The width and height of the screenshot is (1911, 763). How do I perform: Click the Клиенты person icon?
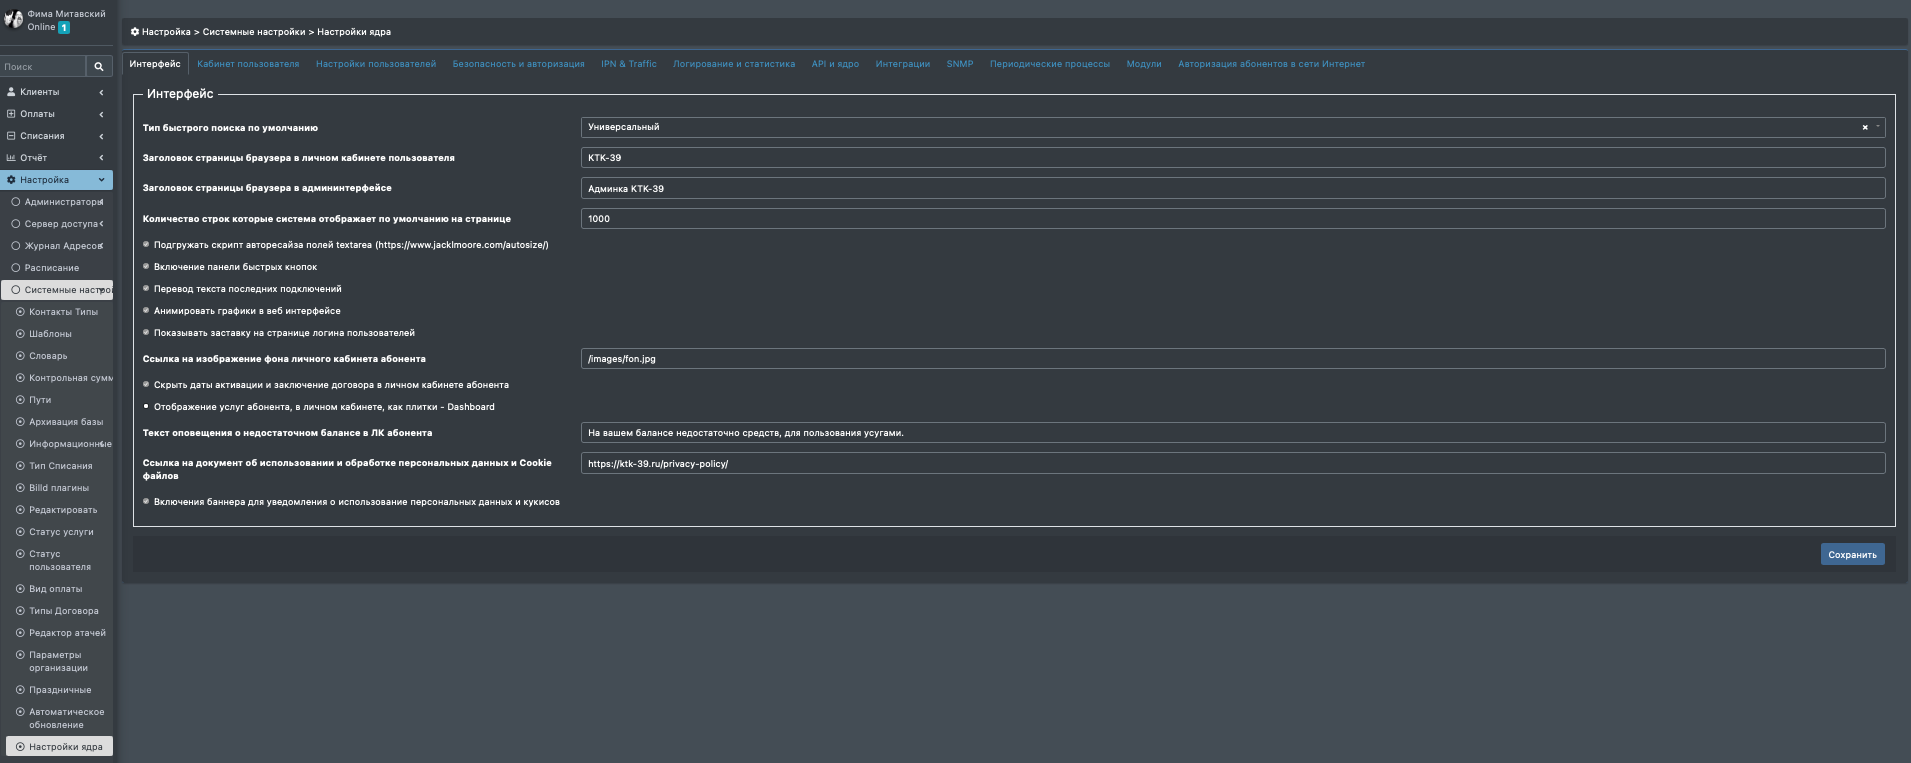pos(11,92)
